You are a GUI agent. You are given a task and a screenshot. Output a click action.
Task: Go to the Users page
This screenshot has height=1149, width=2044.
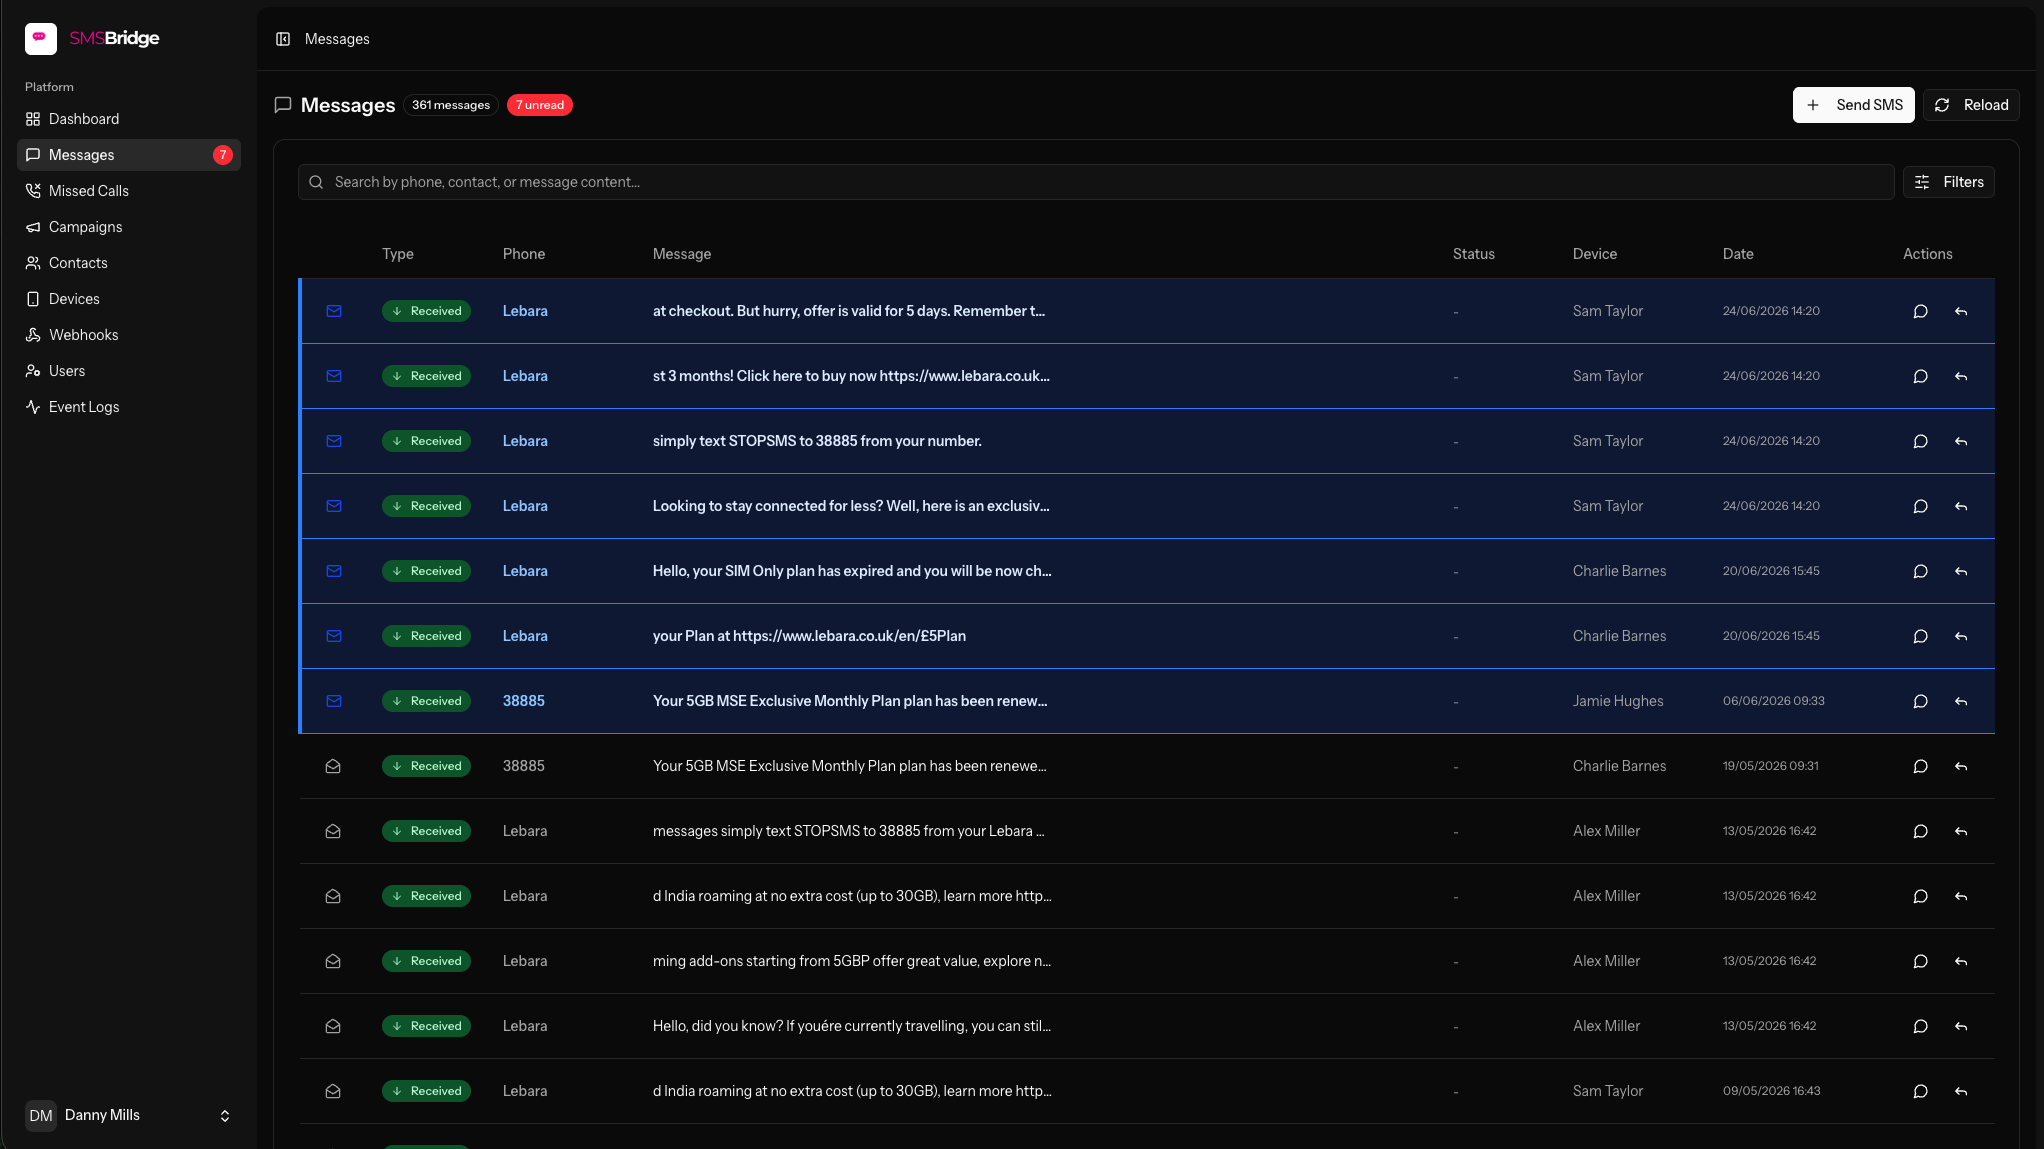129,371
